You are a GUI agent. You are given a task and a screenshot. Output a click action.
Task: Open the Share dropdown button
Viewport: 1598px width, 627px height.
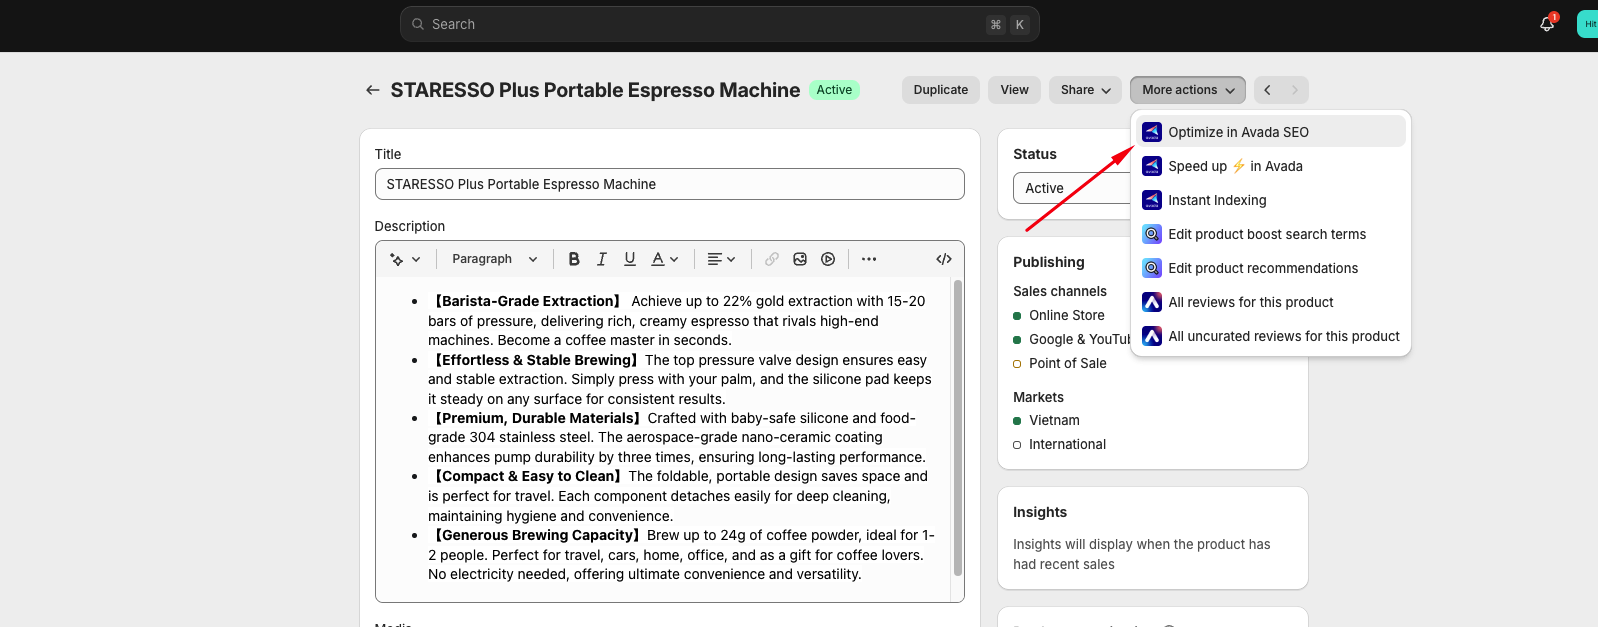[x=1085, y=90]
